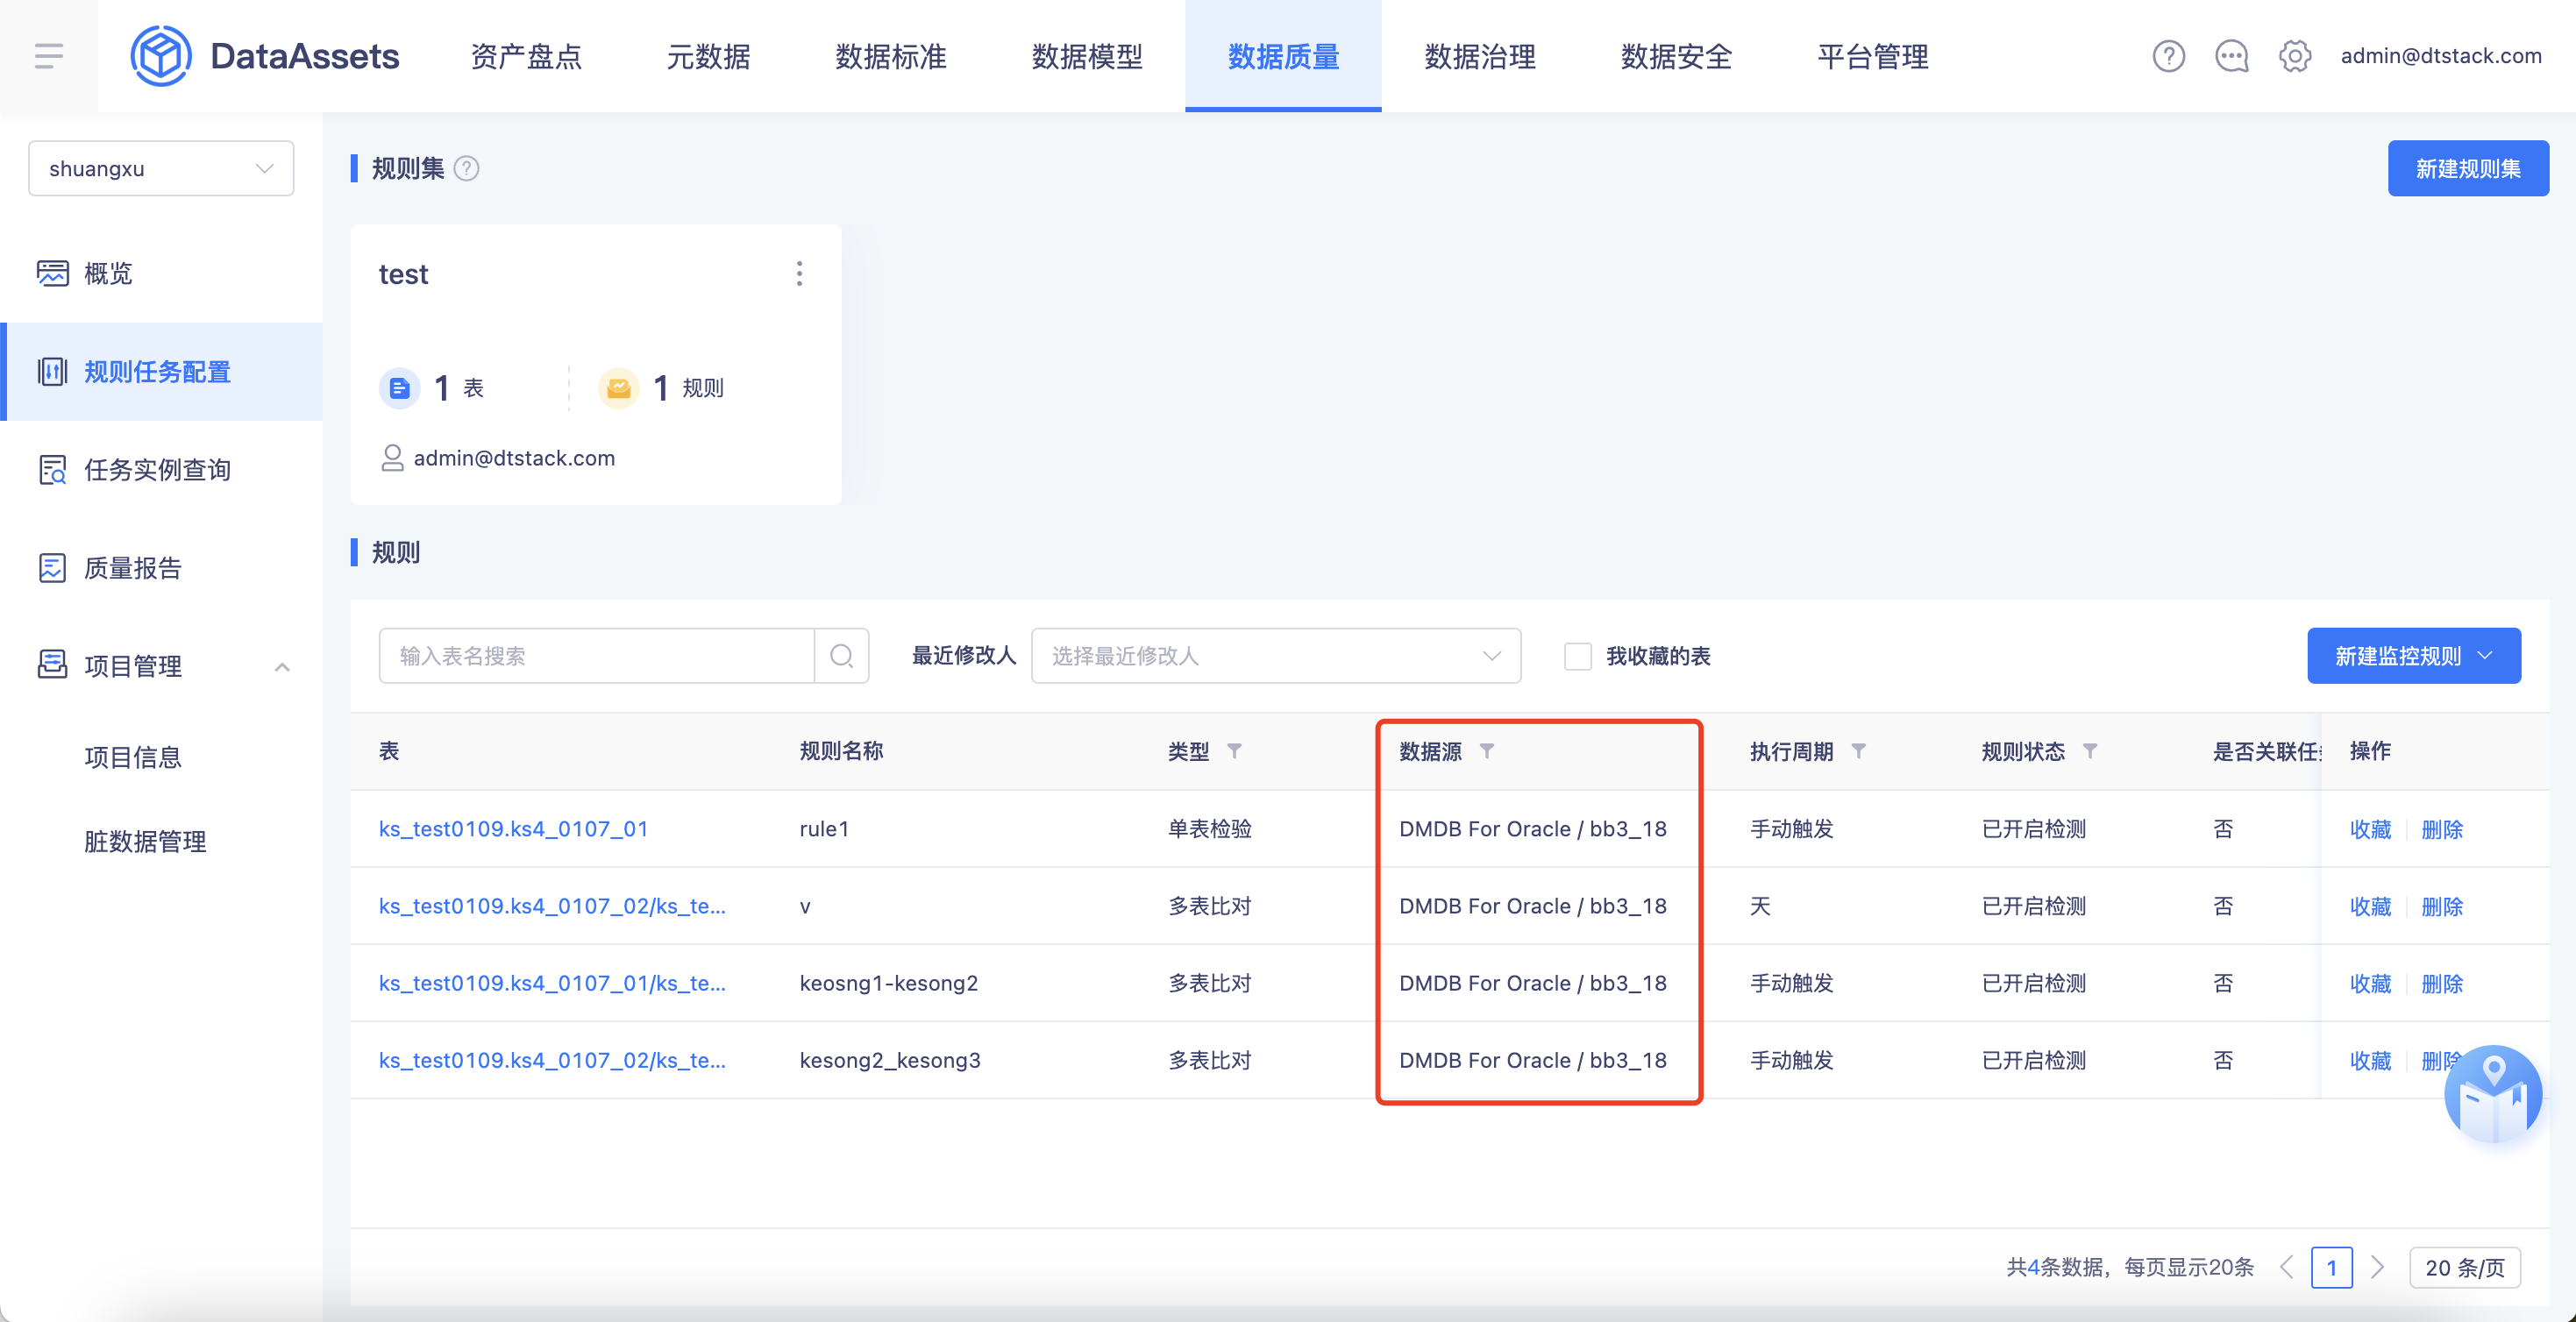Click the 新建规则集 button
The height and width of the screenshot is (1322, 2576).
2468,168
